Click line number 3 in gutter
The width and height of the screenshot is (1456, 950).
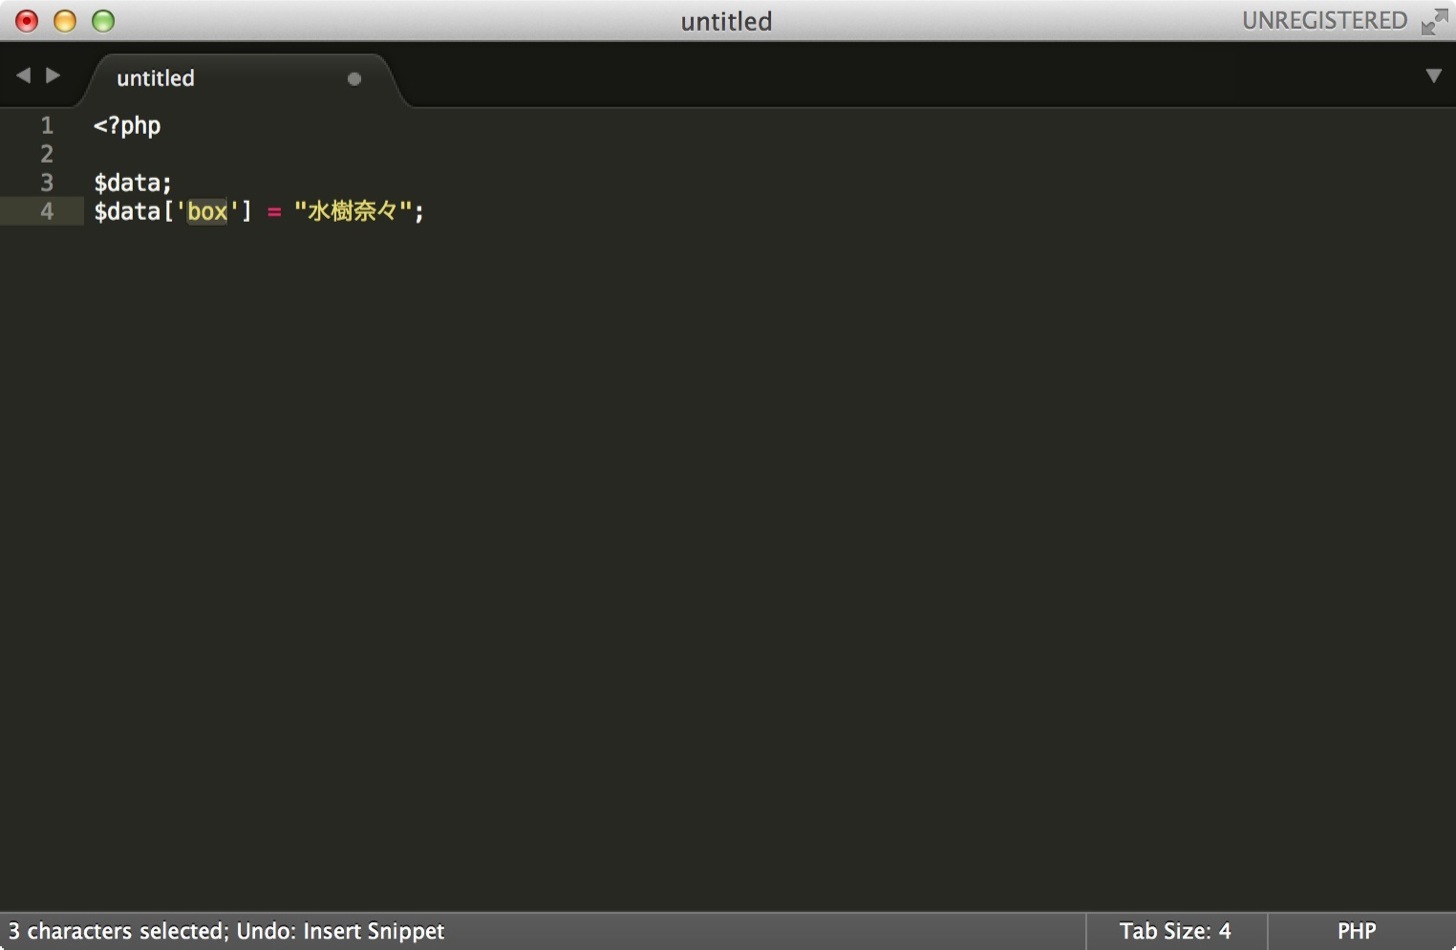(46, 183)
